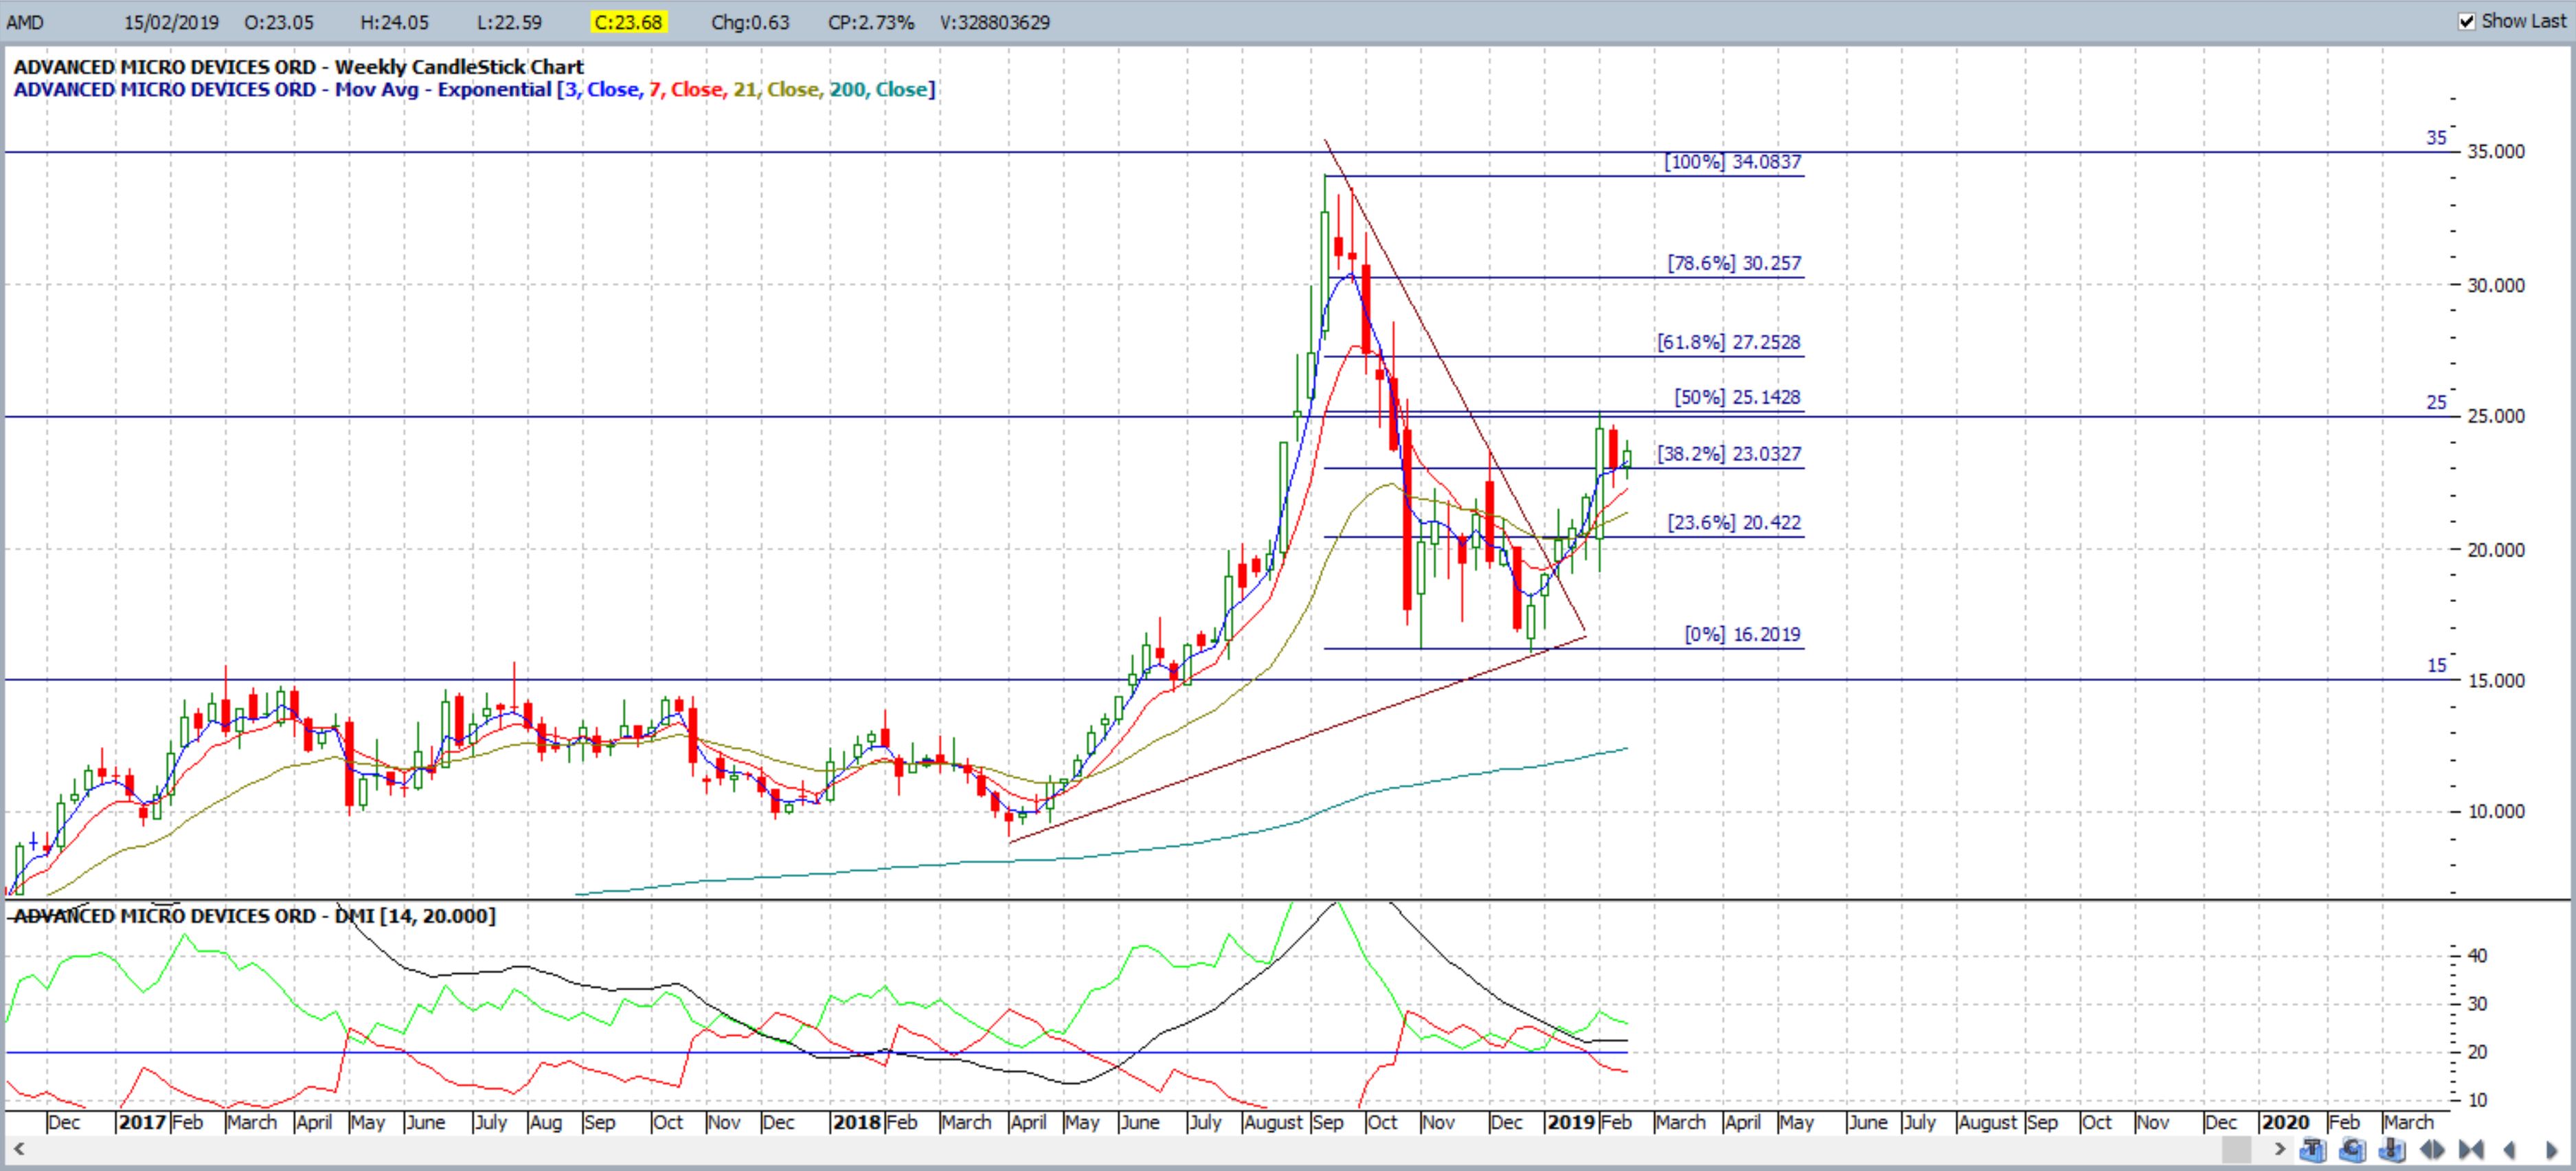Viewport: 2576px width, 1171px height.
Task: Toggle the Show Last checkbox
Action: pos(2467,21)
